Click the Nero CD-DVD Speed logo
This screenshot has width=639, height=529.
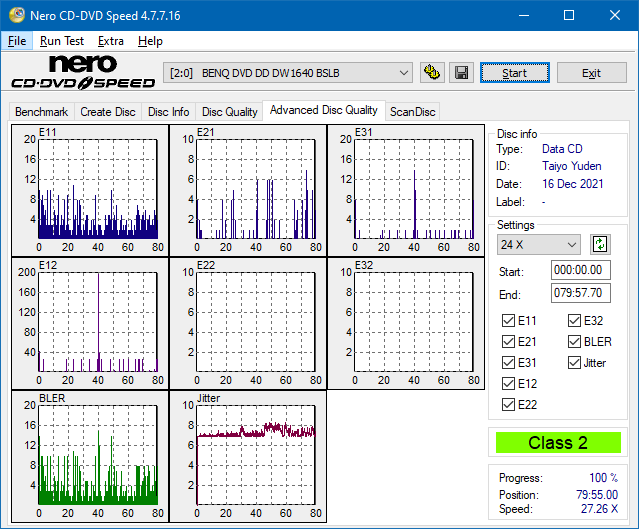coord(83,73)
